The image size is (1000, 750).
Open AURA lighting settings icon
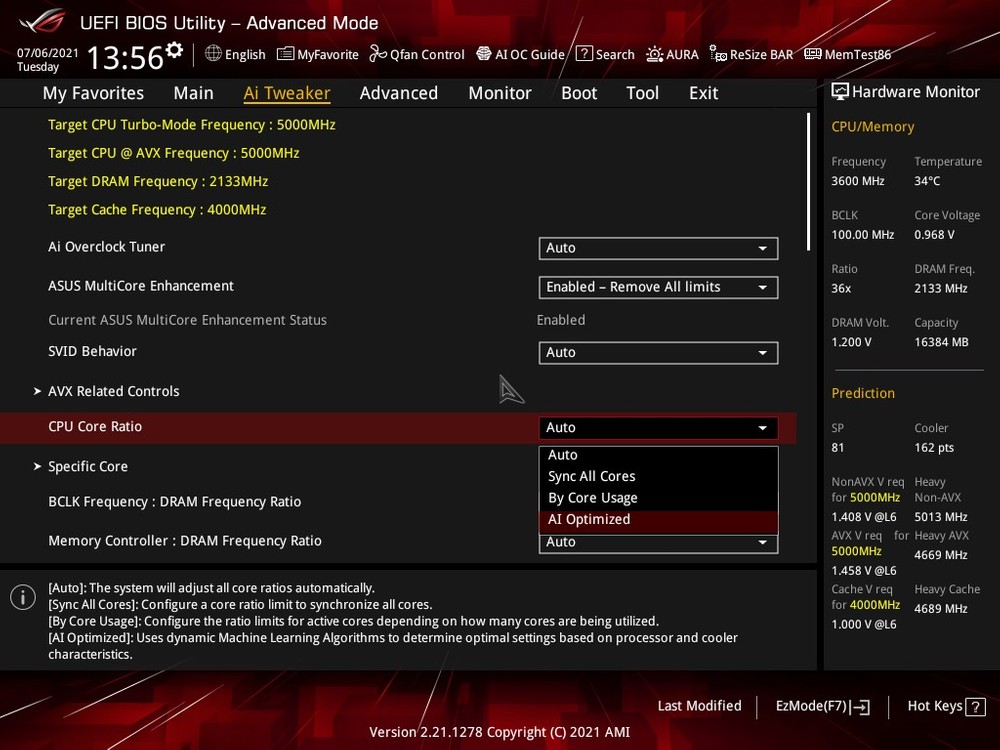654,54
